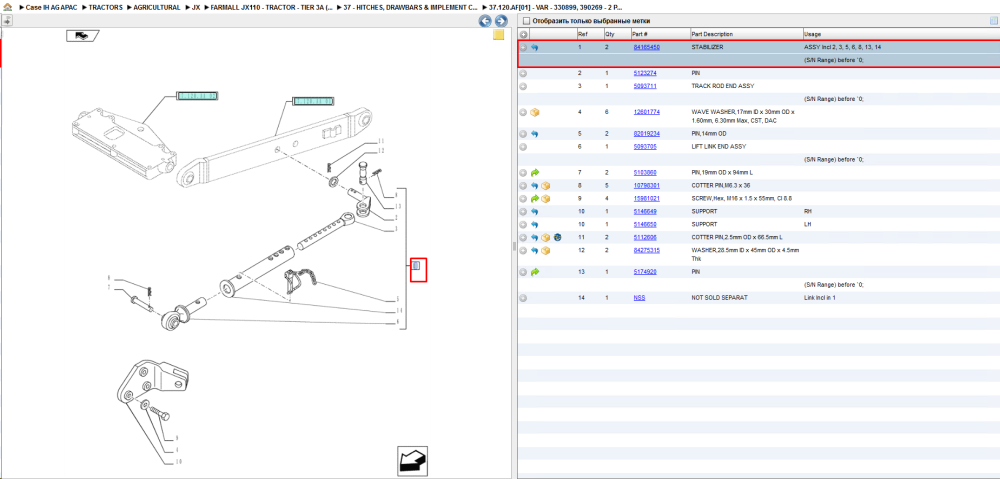Viewport: 1000px width, 479px height.
Task: Click the pin panel icon under the home icon
Action: point(7,20)
